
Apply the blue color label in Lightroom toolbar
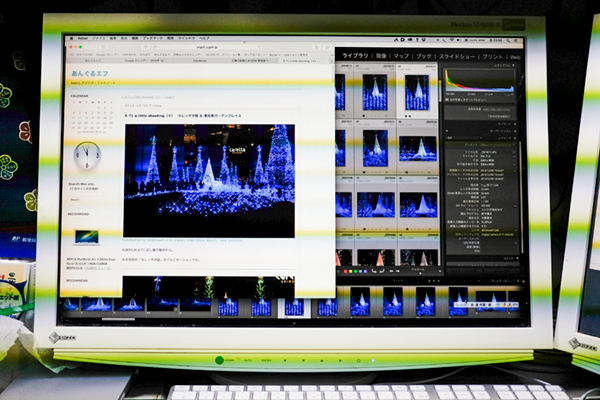[360, 271]
